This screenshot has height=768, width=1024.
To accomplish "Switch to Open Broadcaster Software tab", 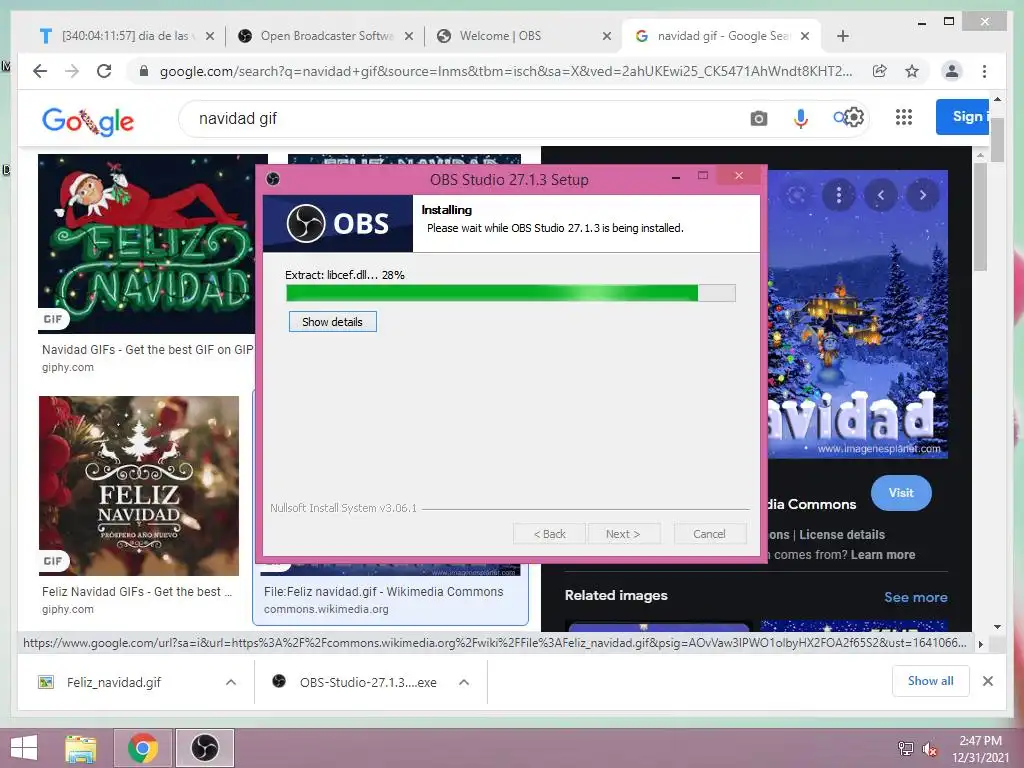I will [x=323, y=36].
